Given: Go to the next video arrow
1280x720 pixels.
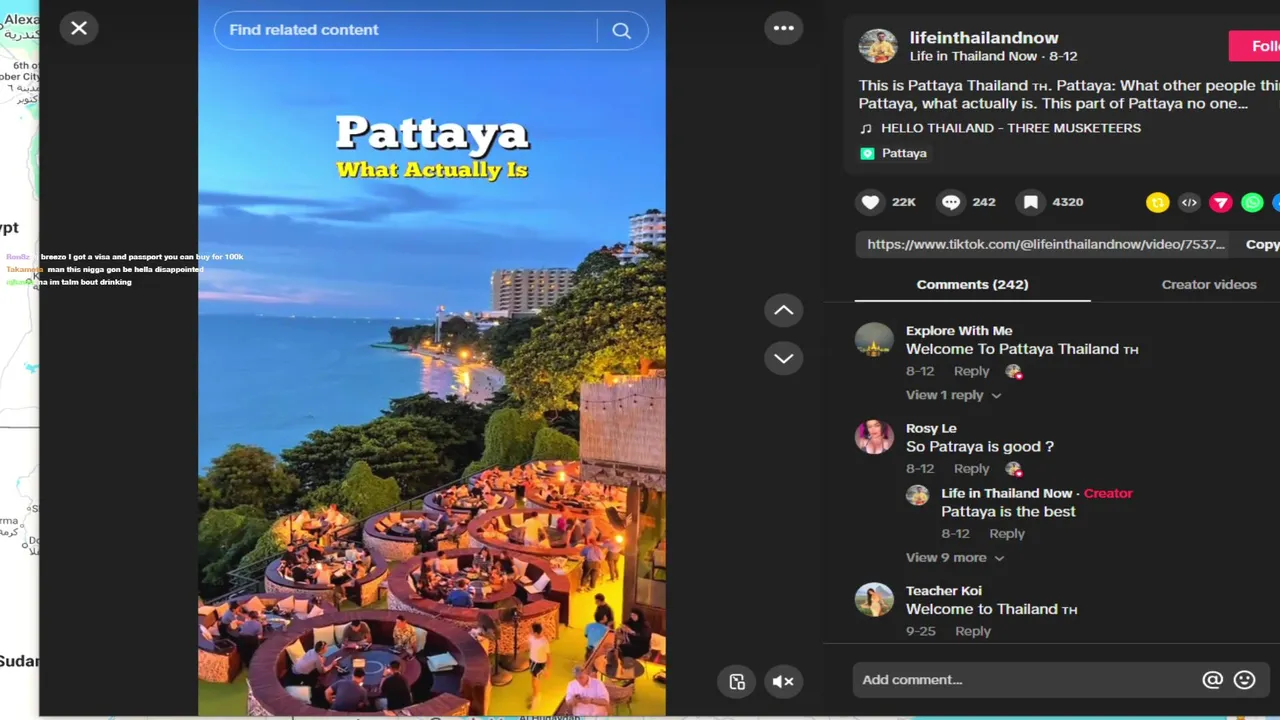Looking at the screenshot, I should [784, 358].
